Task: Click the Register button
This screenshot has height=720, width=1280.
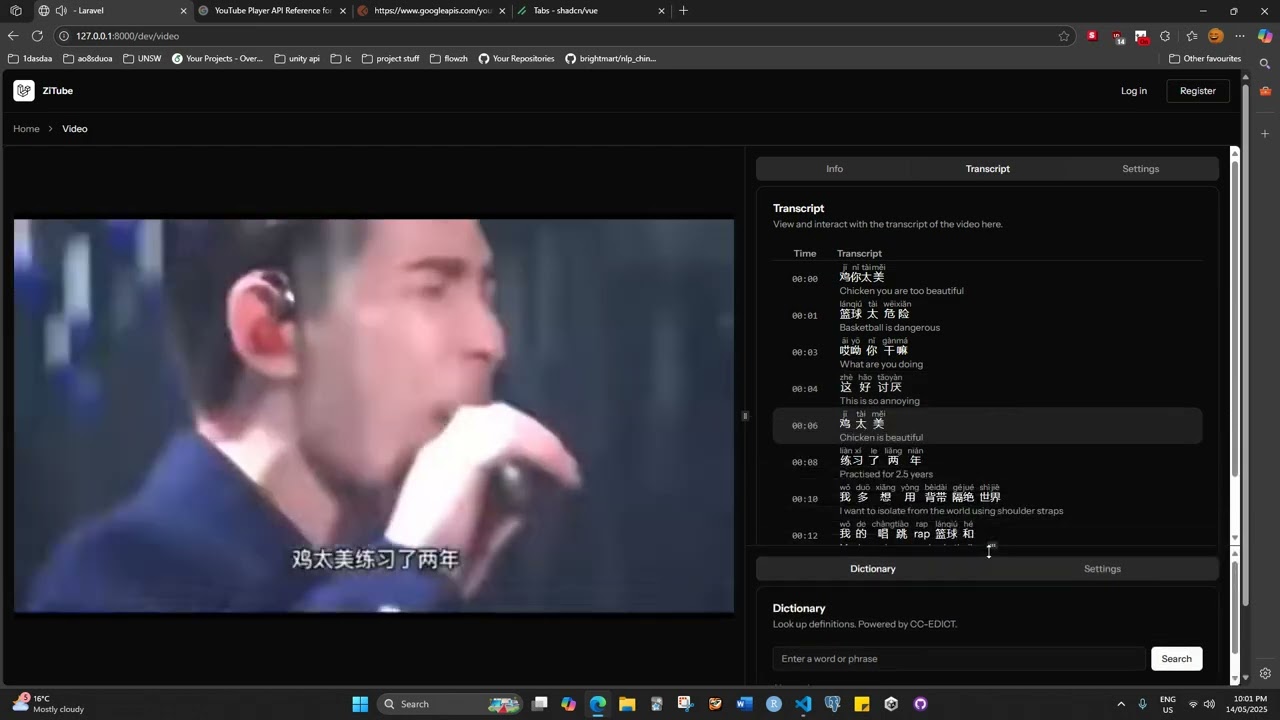Action: (x=1197, y=91)
